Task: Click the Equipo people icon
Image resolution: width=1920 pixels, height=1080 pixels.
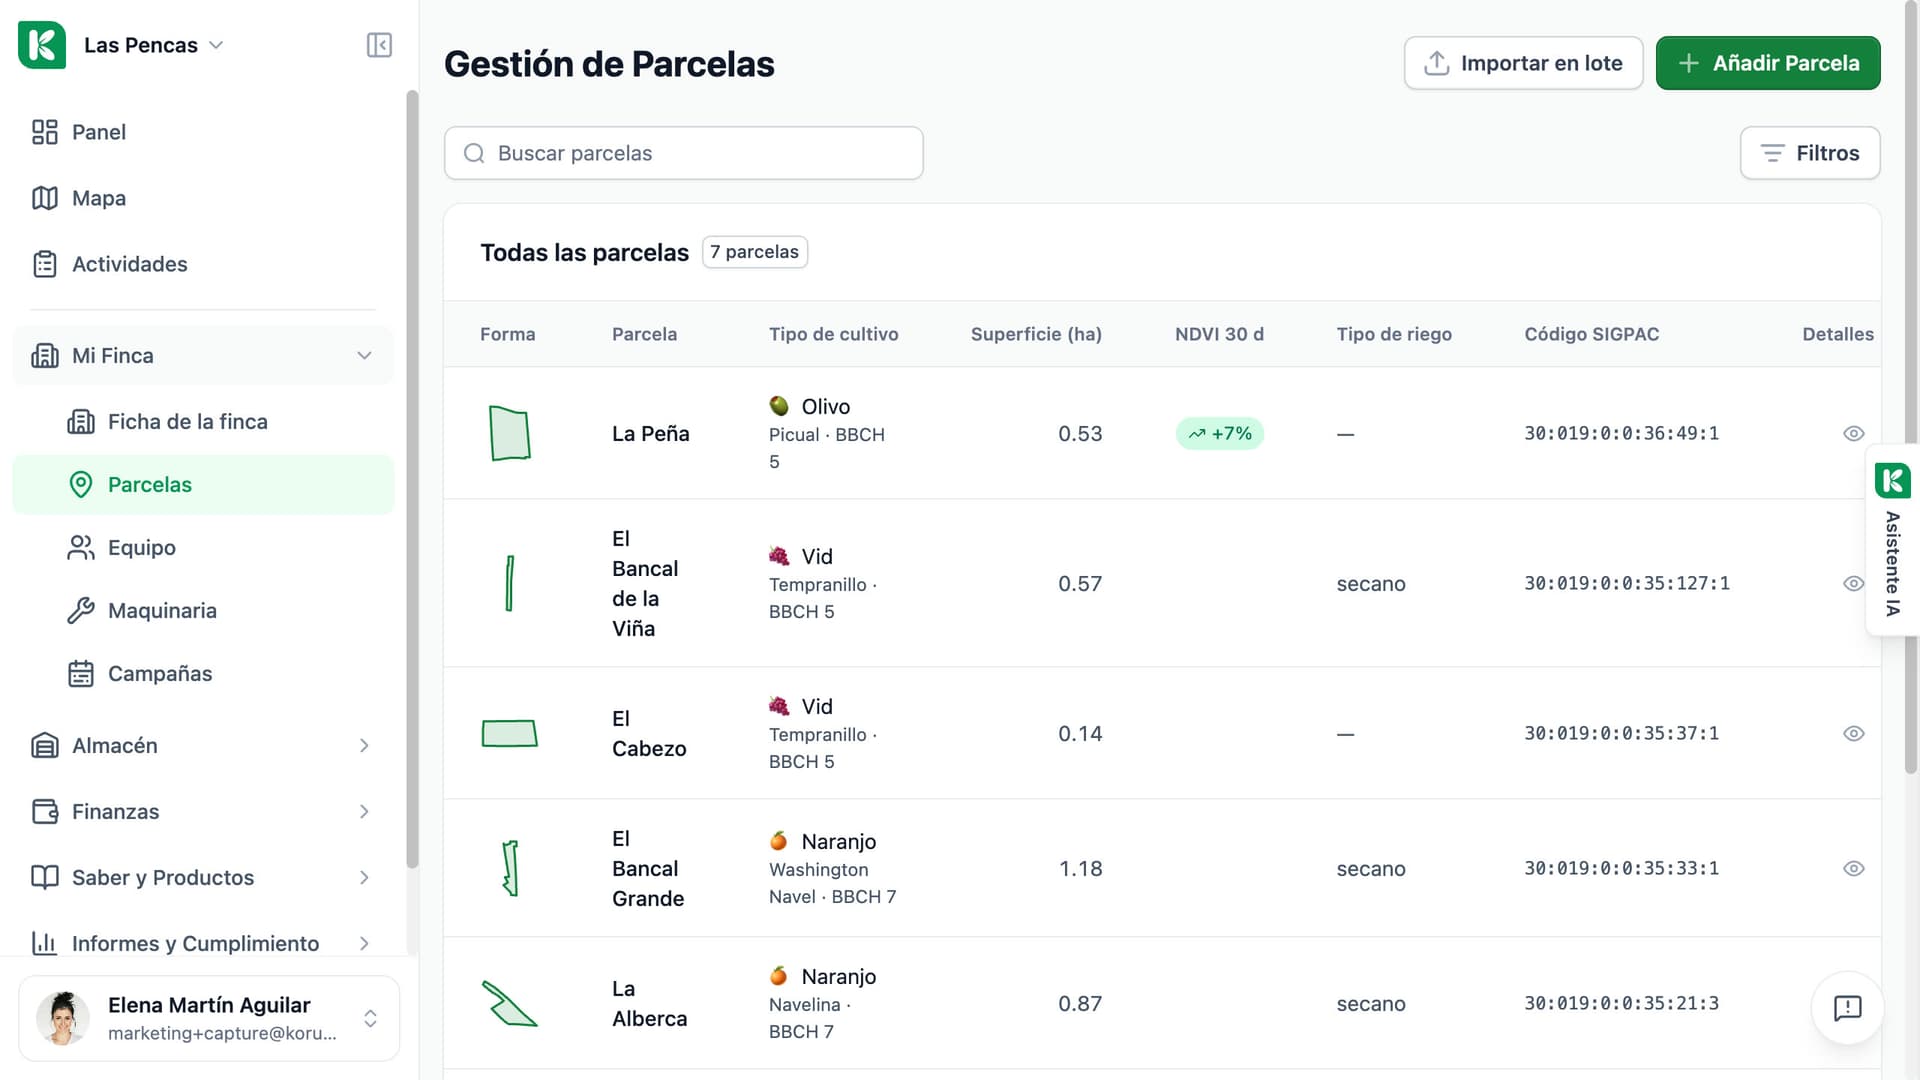Action: (81, 548)
